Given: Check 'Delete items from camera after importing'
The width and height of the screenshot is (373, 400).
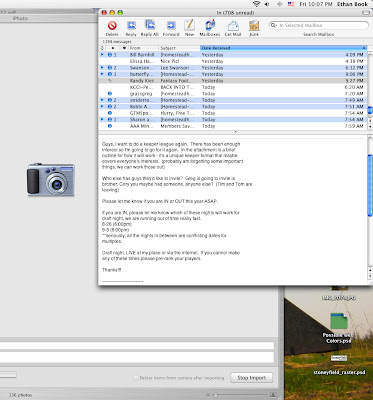Looking at the screenshot, I should (136, 378).
